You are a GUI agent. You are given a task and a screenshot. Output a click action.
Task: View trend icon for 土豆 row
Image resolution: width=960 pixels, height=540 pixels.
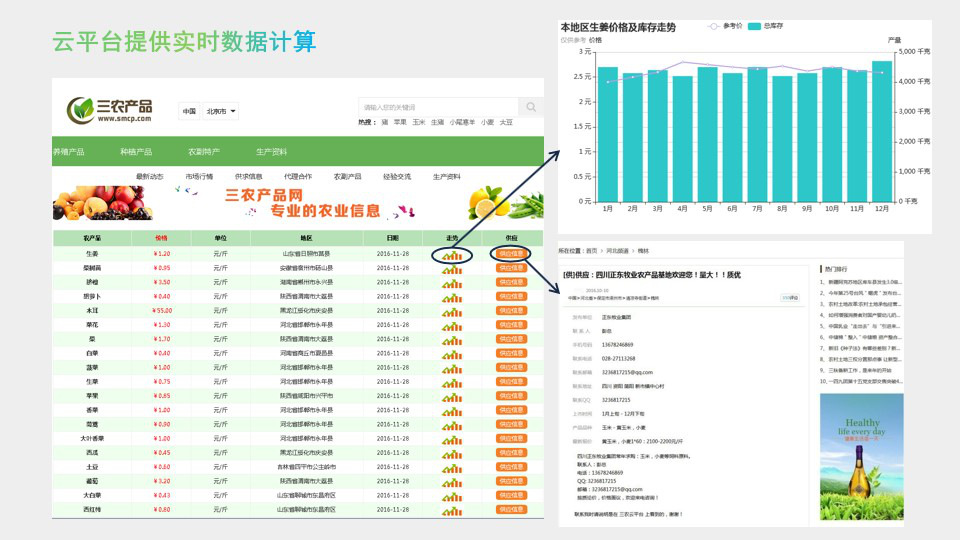[x=452, y=467]
